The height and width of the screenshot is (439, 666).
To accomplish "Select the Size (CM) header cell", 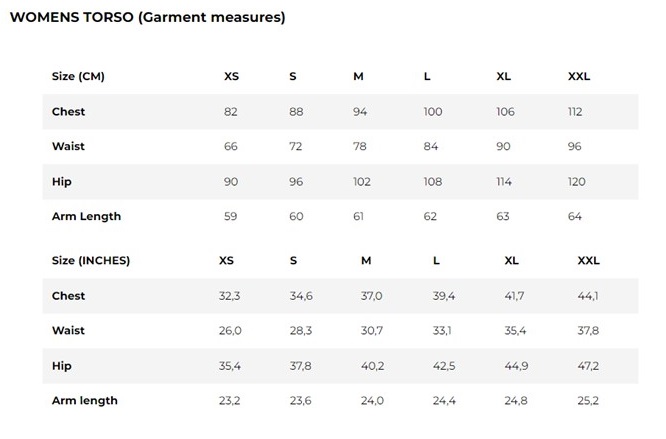I will [78, 76].
